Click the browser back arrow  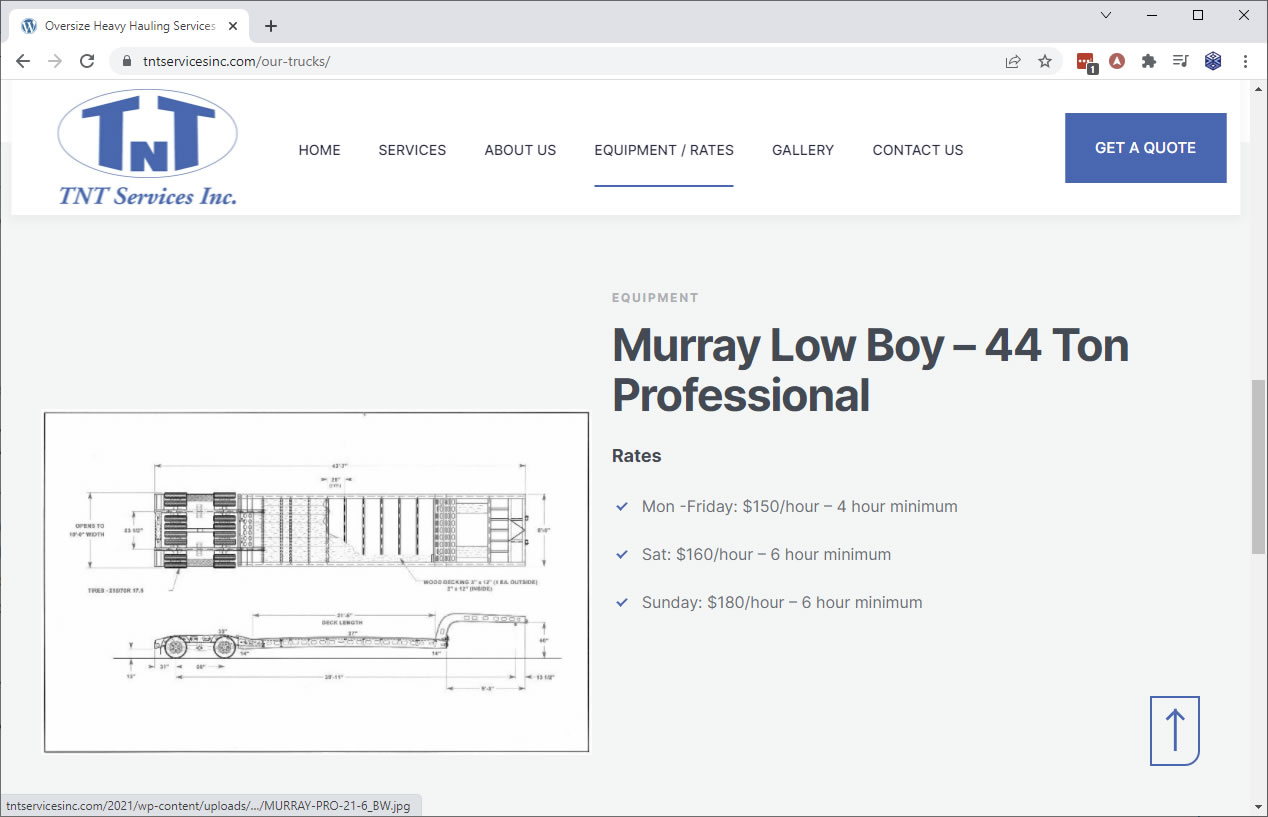point(23,61)
